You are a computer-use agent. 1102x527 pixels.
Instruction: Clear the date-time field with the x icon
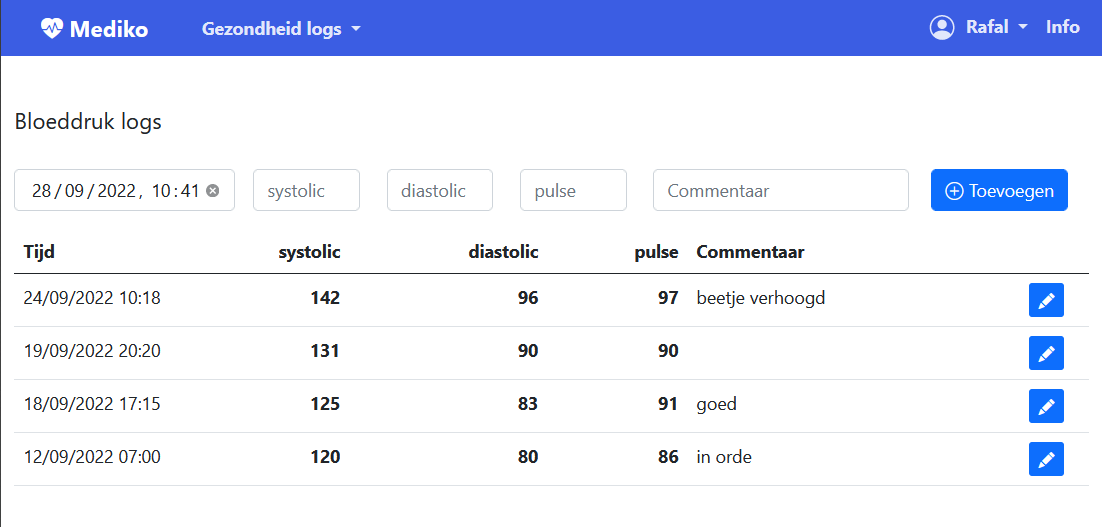(x=213, y=191)
